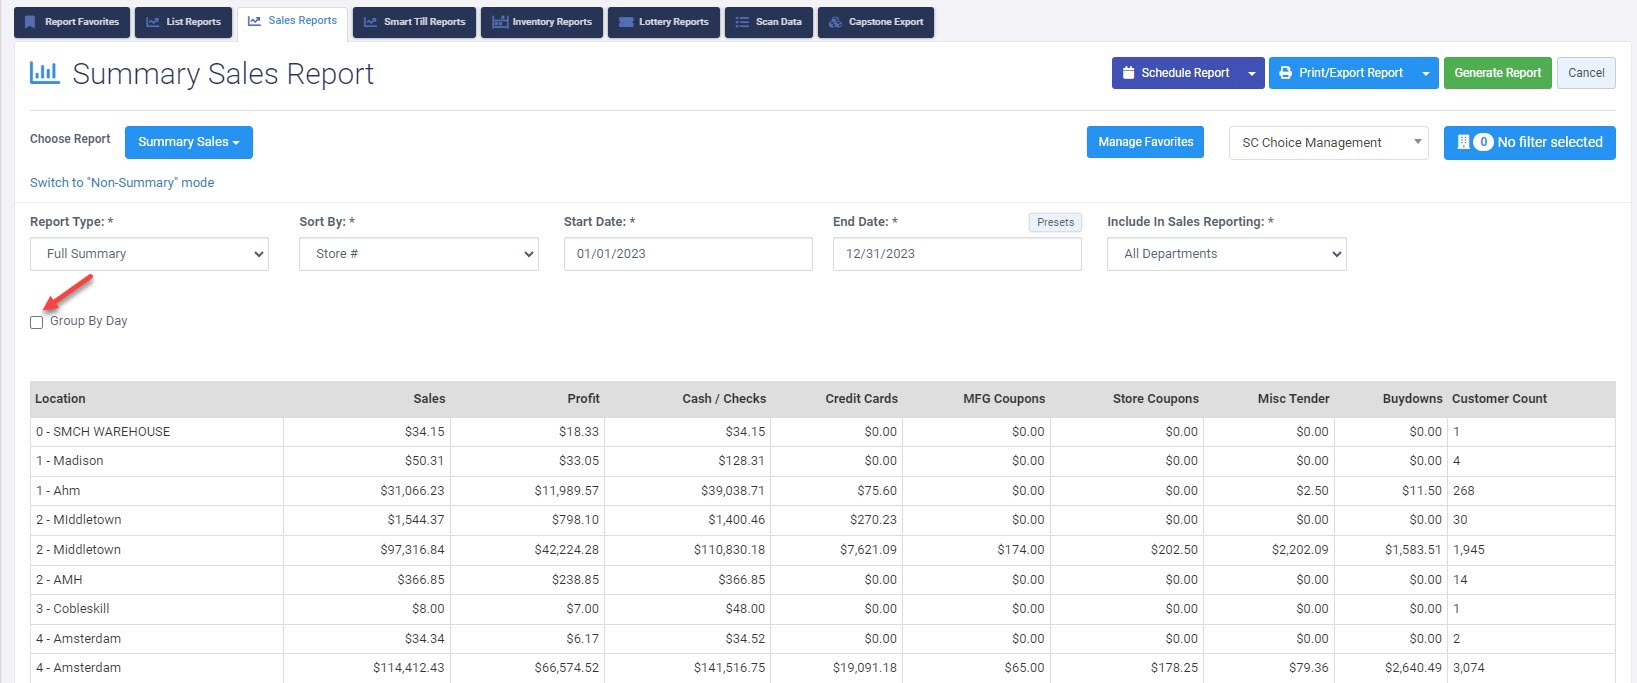Click misc tender value $2,202.09
This screenshot has height=683, width=1637.
pyautogui.click(x=1300, y=550)
